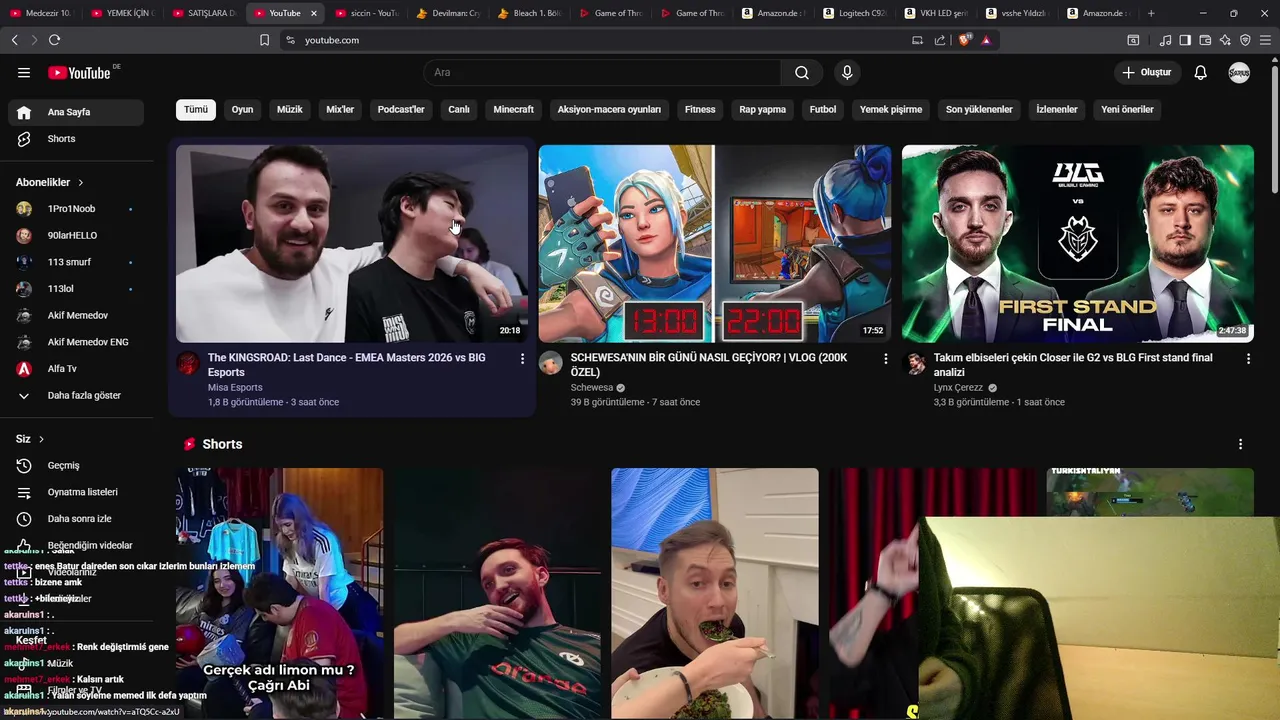Image resolution: width=1280 pixels, height=720 pixels.
Task: Select the Oyun filter chip
Action: pyautogui.click(x=243, y=109)
